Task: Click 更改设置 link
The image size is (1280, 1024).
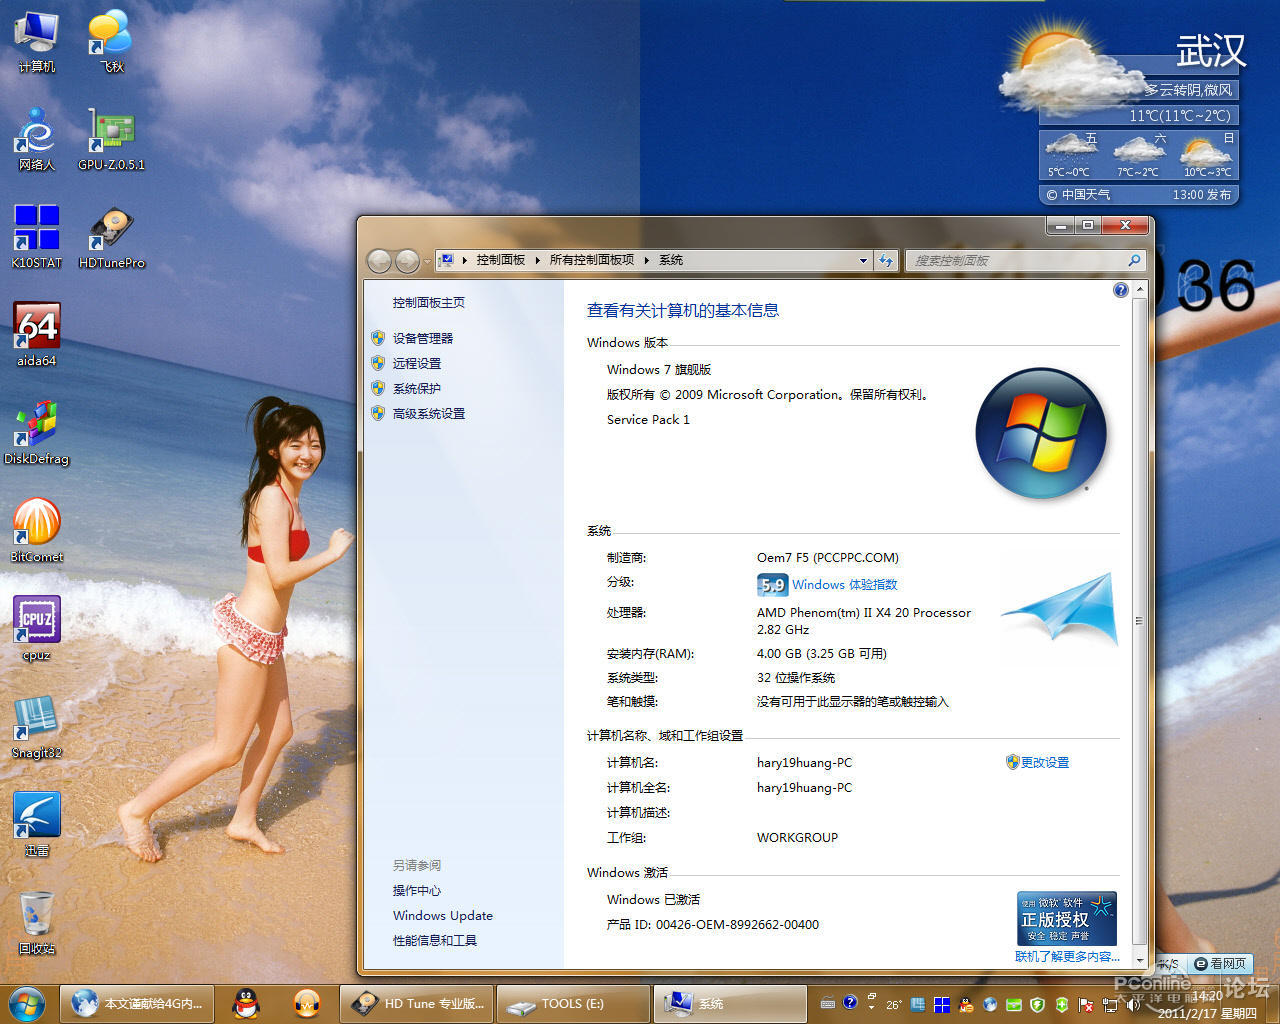Action: click(1044, 762)
